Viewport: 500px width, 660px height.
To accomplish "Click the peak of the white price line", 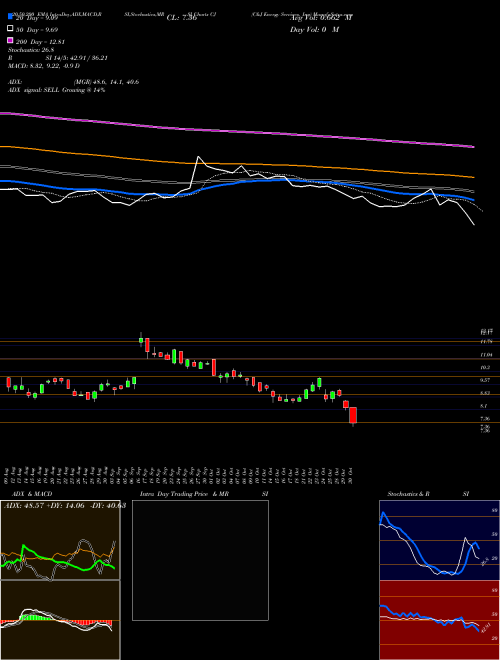I will click(x=198, y=157).
